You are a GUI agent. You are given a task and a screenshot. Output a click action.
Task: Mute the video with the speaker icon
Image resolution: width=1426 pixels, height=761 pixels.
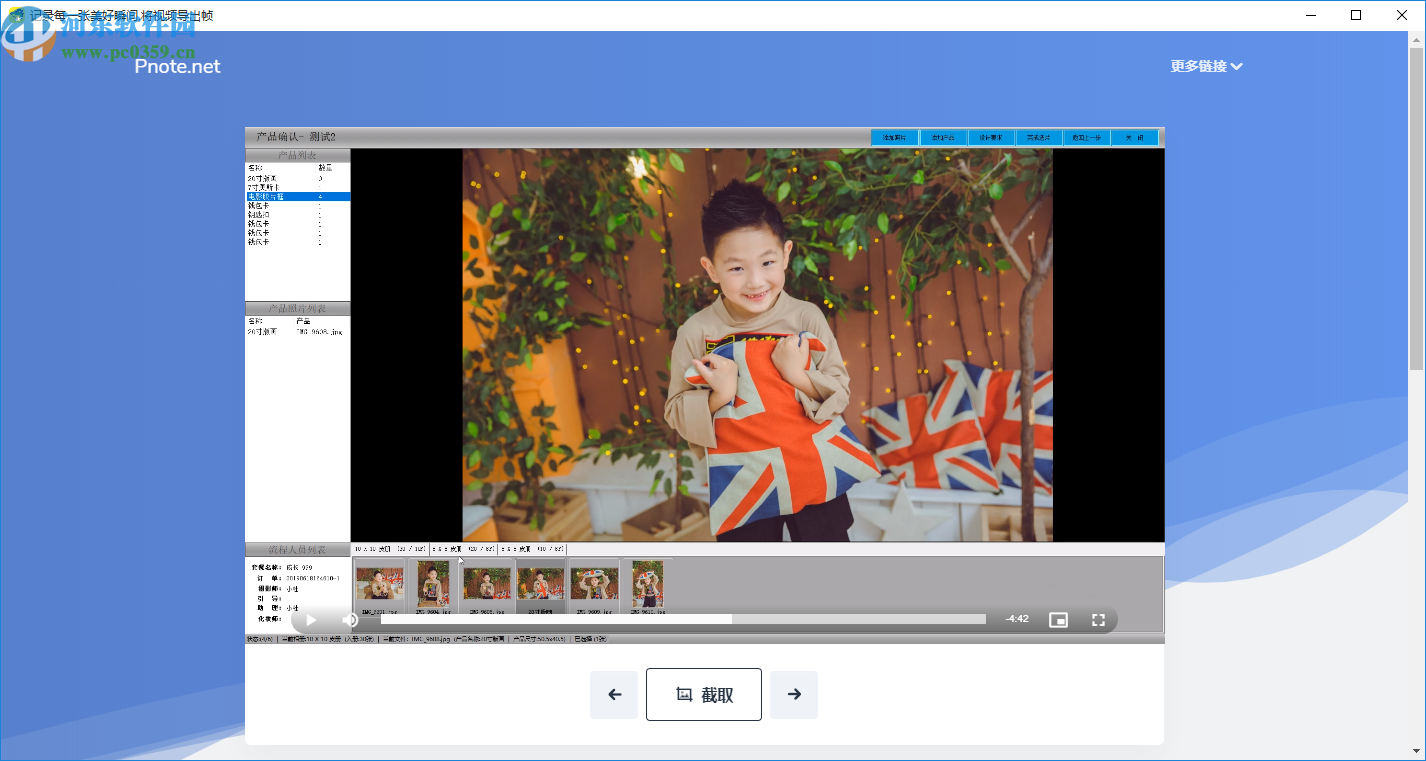coord(350,619)
